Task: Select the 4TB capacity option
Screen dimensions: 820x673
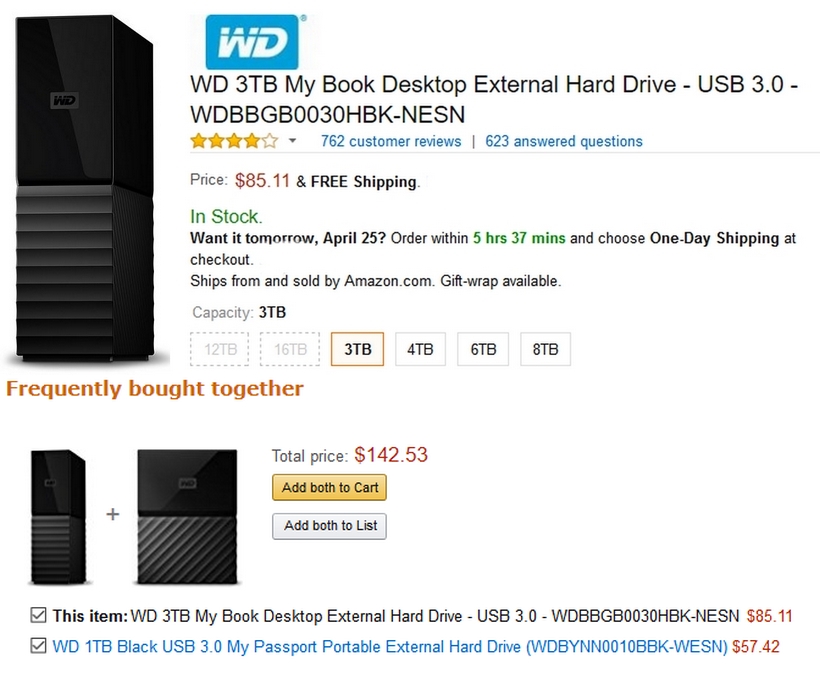Action: point(420,350)
